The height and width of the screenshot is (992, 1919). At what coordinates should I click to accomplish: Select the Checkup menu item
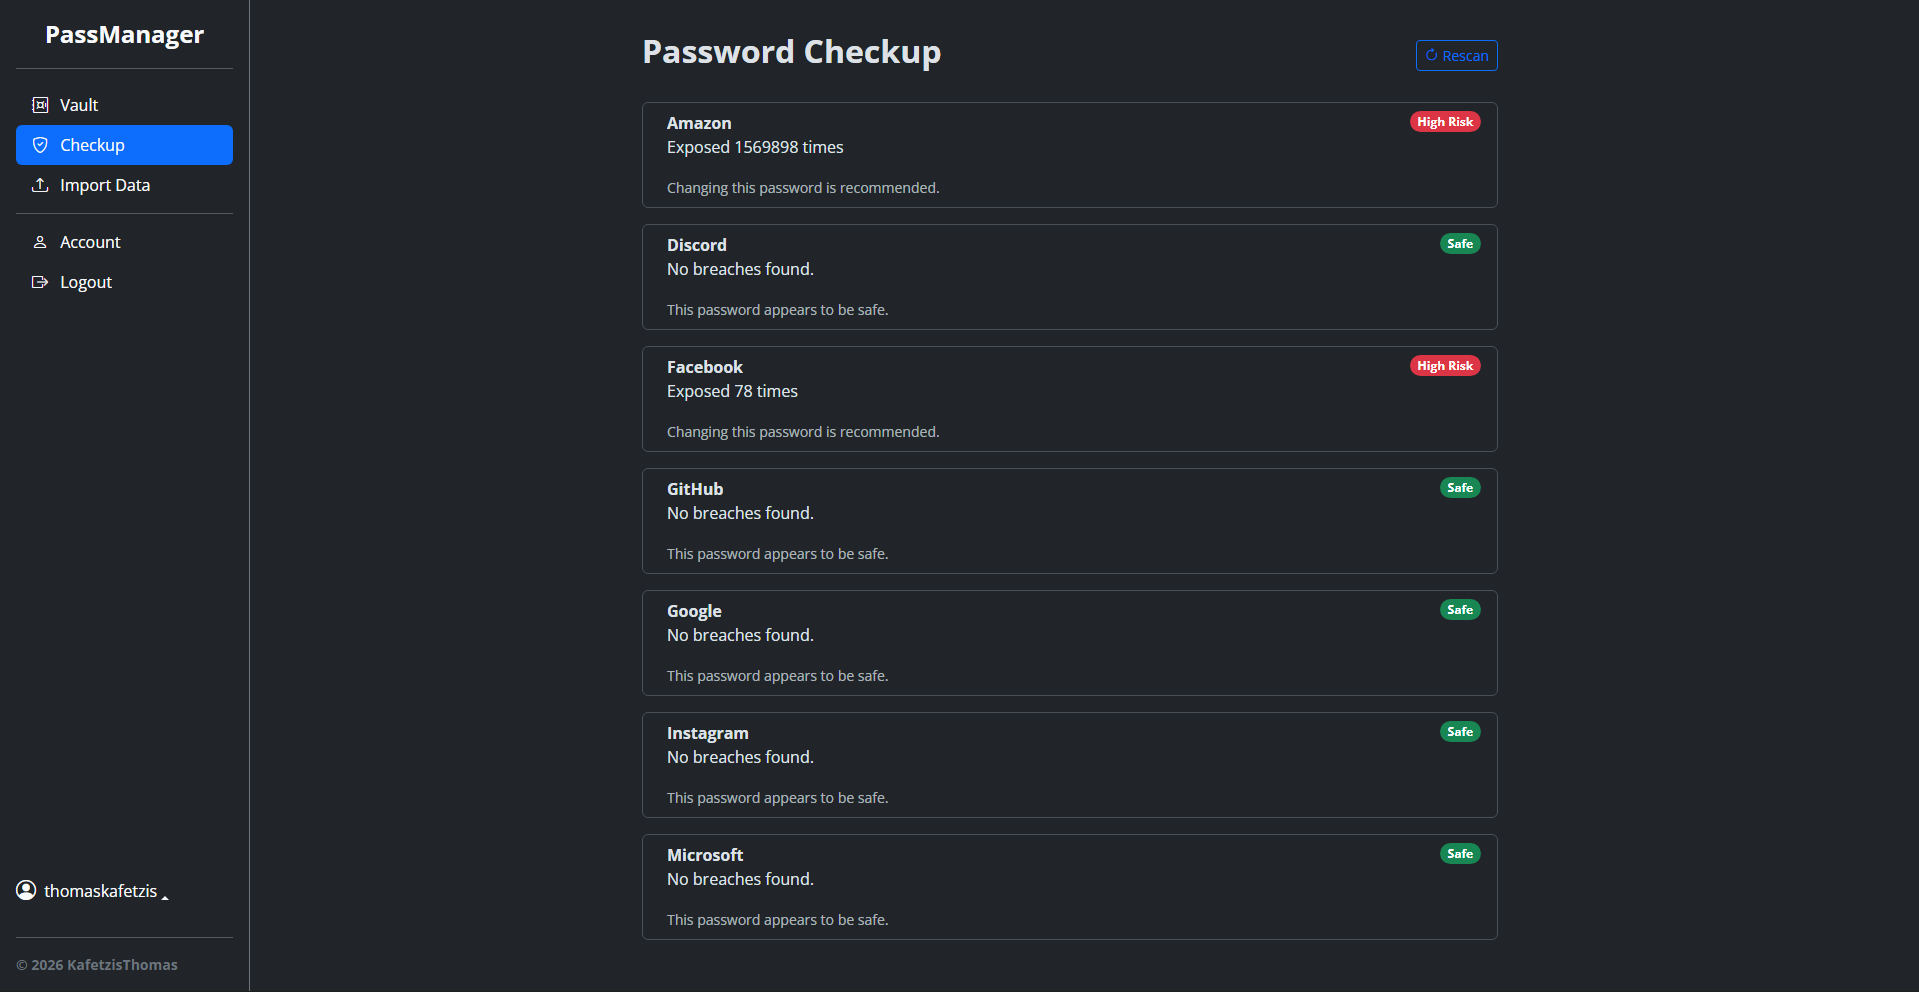[124, 145]
